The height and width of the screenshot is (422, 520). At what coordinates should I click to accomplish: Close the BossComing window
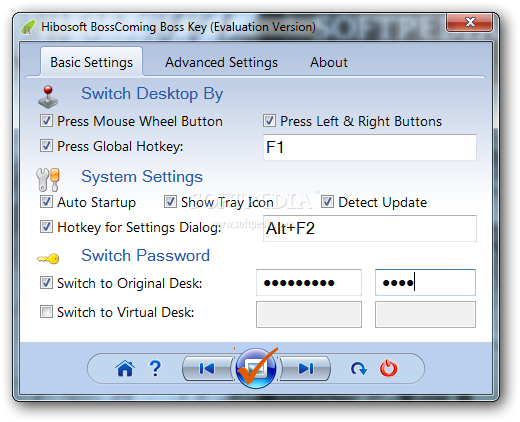point(470,22)
